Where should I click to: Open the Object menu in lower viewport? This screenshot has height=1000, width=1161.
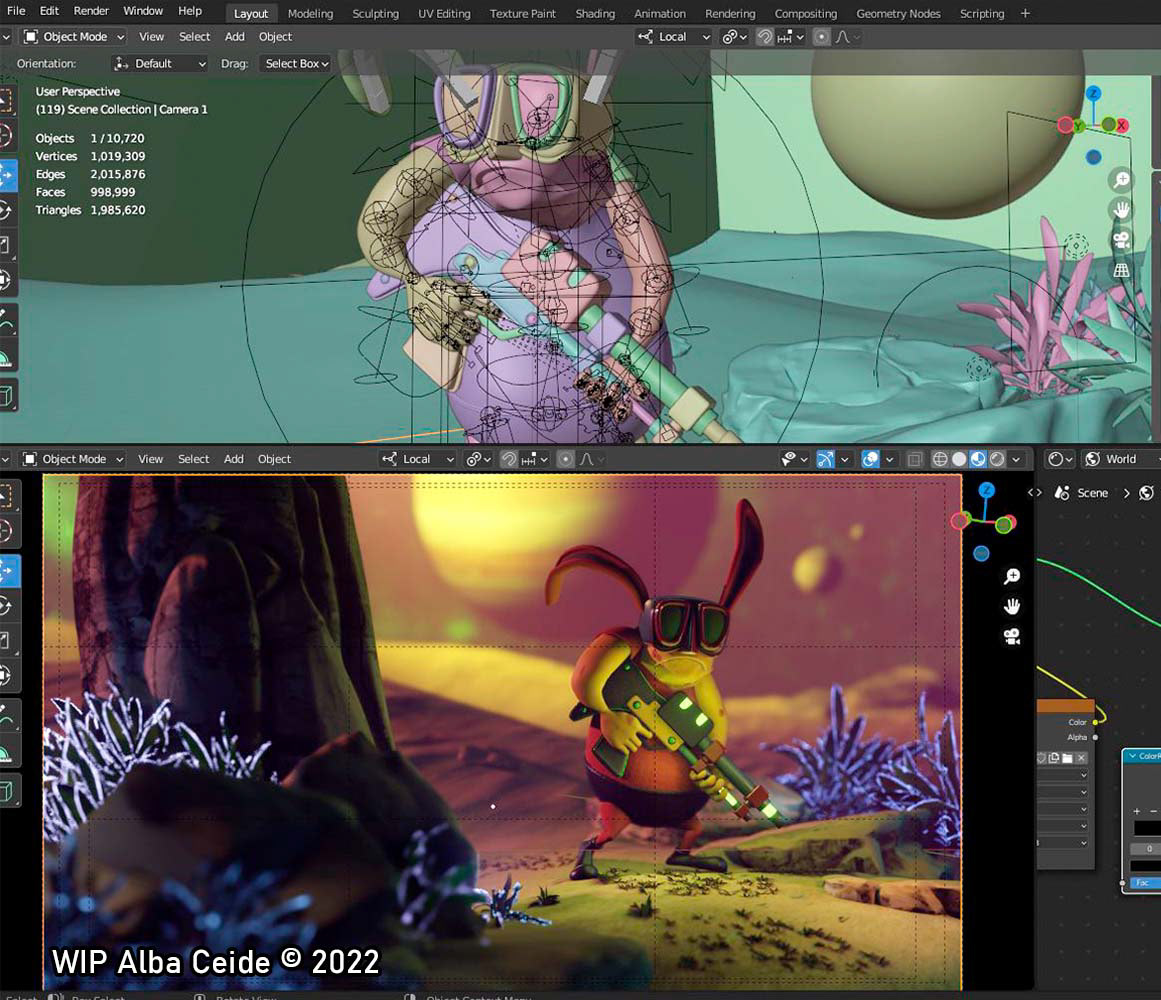pyautogui.click(x=274, y=460)
